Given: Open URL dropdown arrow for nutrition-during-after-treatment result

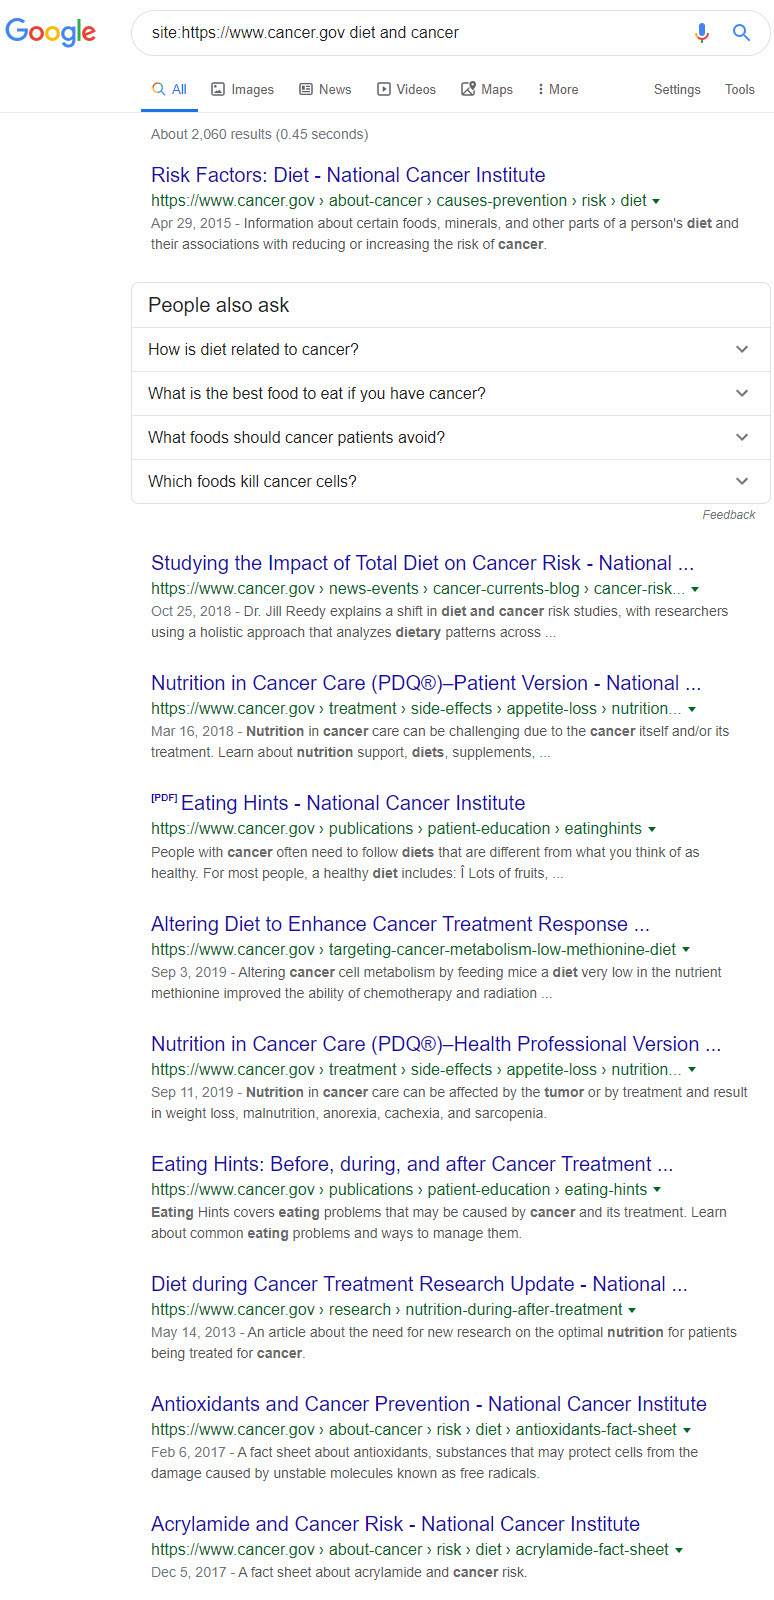Looking at the screenshot, I should point(632,1310).
